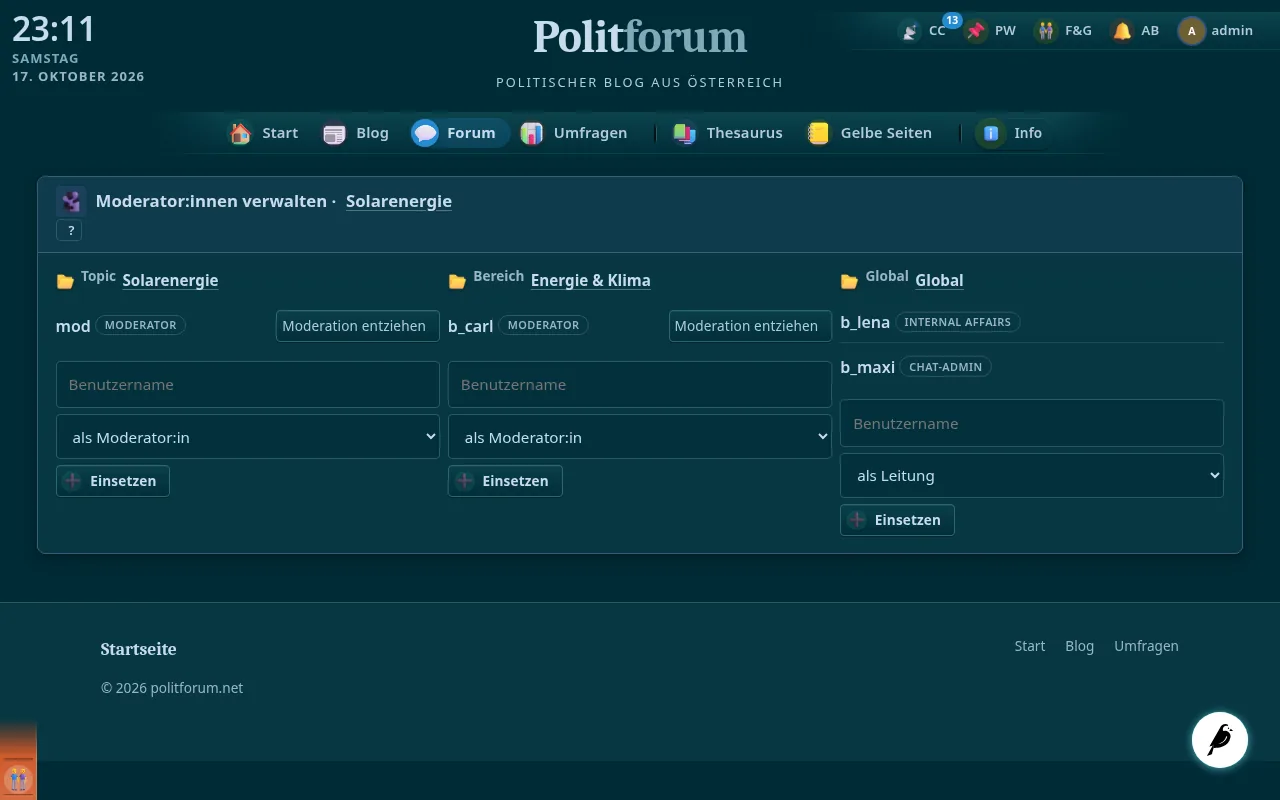Open Thesaurus navigation item
The image size is (1280, 800).
coord(728,133)
